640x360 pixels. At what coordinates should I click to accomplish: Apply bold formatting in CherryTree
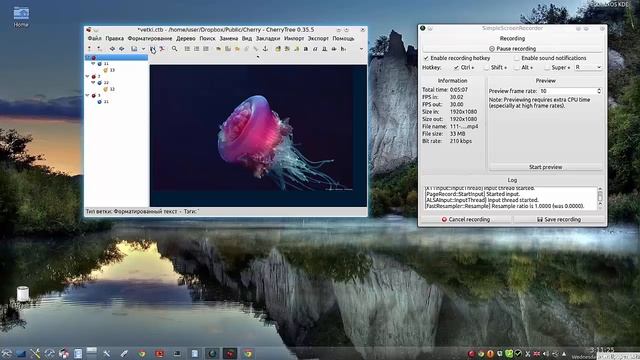[306, 49]
